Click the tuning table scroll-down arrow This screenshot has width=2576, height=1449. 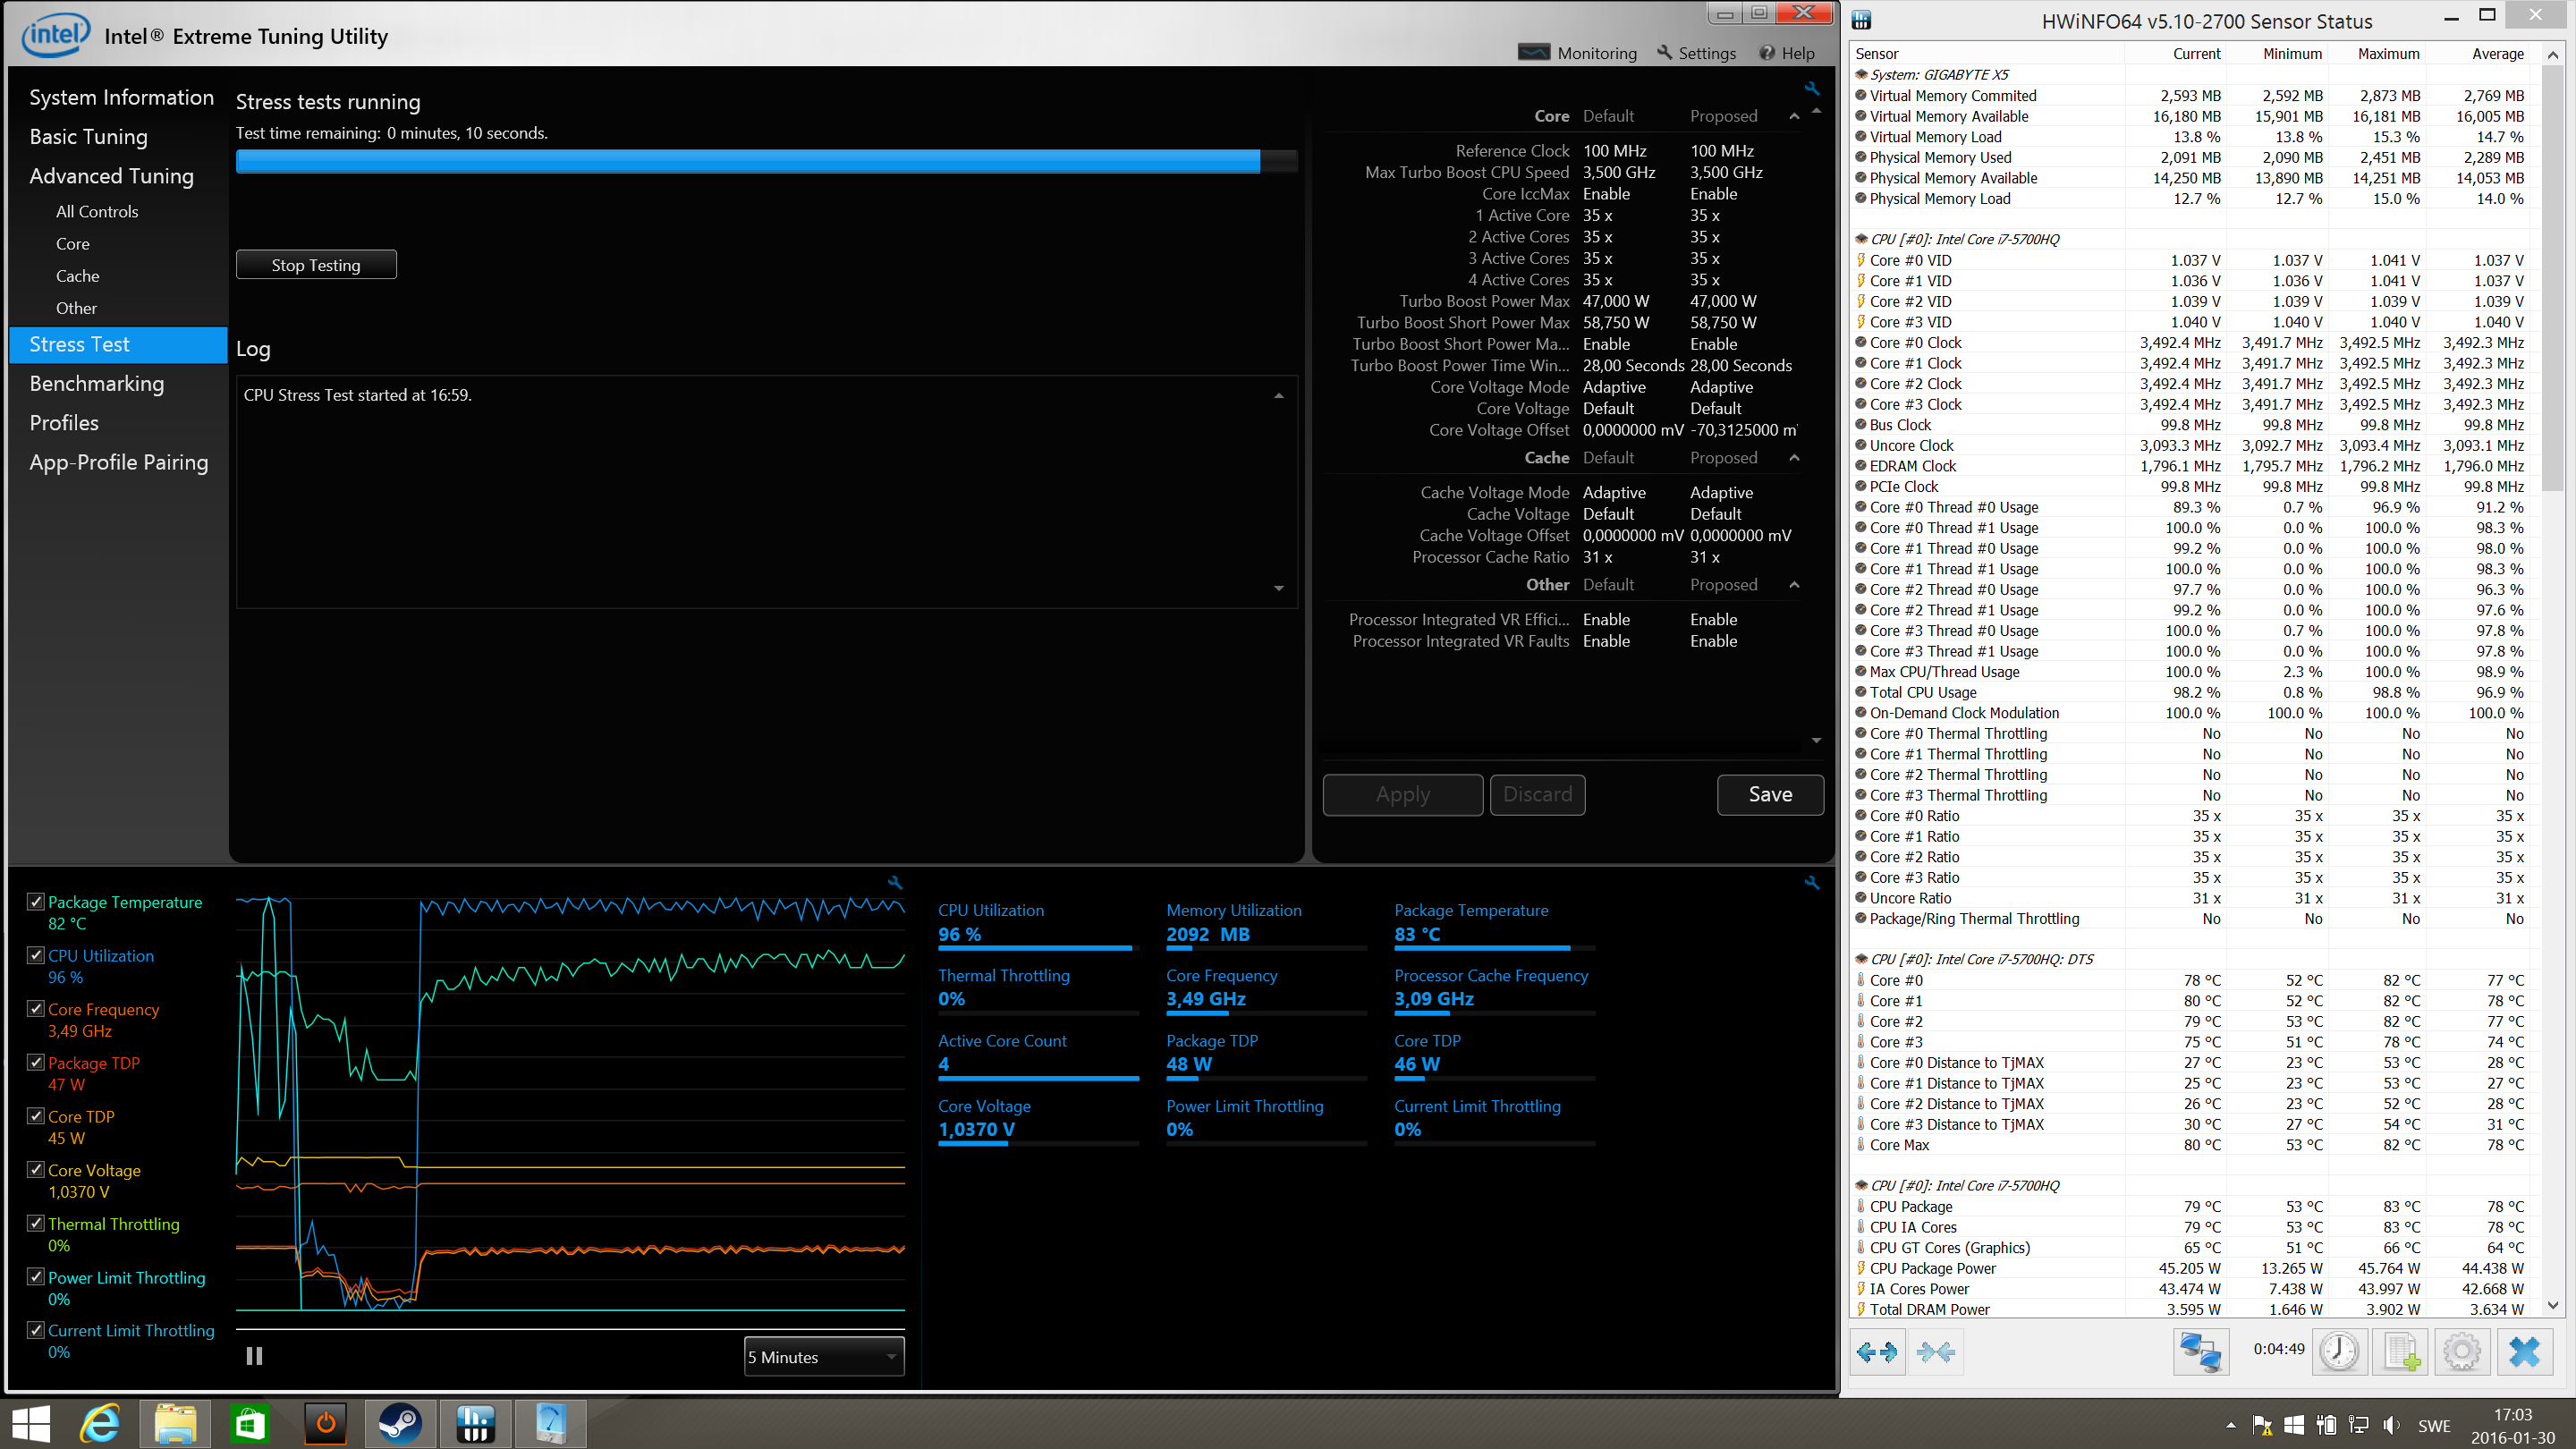pos(1816,741)
